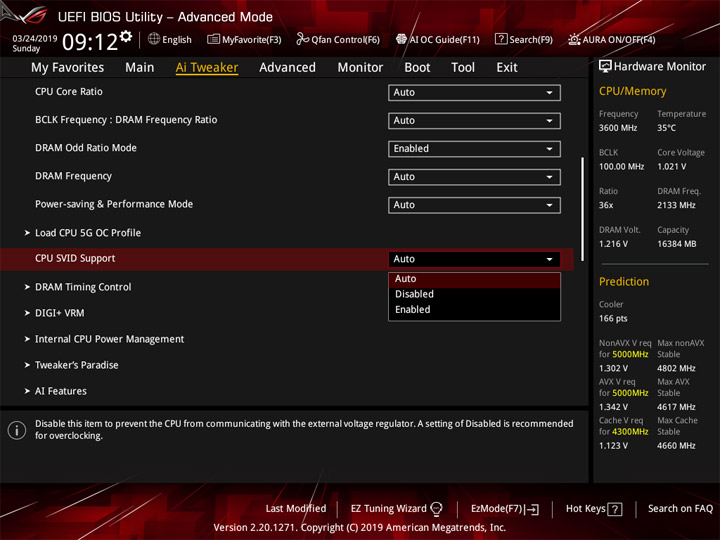Open the DRAM Frequency dropdown

pyautogui.click(x=474, y=177)
